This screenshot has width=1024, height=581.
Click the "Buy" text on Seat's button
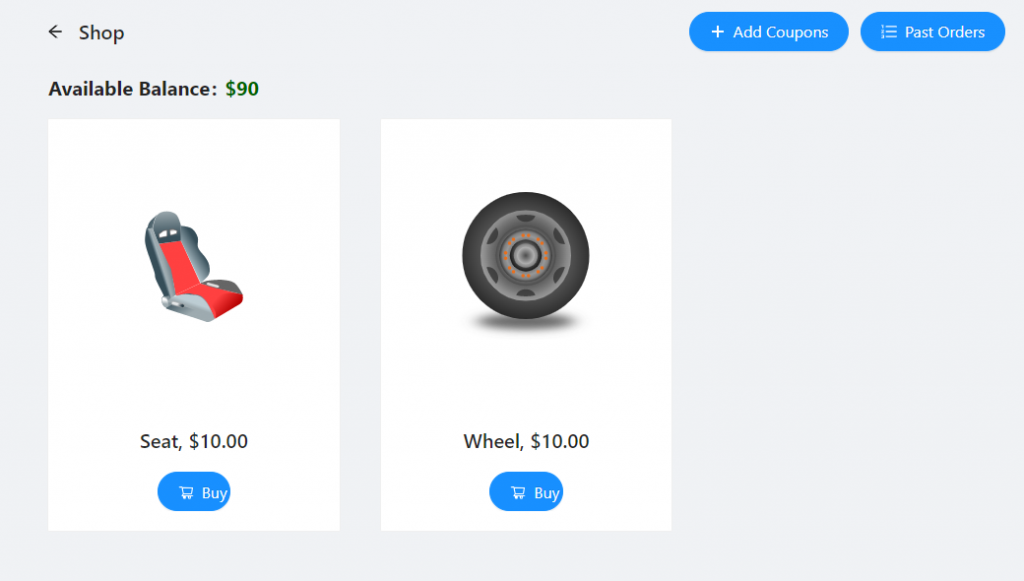pos(214,493)
